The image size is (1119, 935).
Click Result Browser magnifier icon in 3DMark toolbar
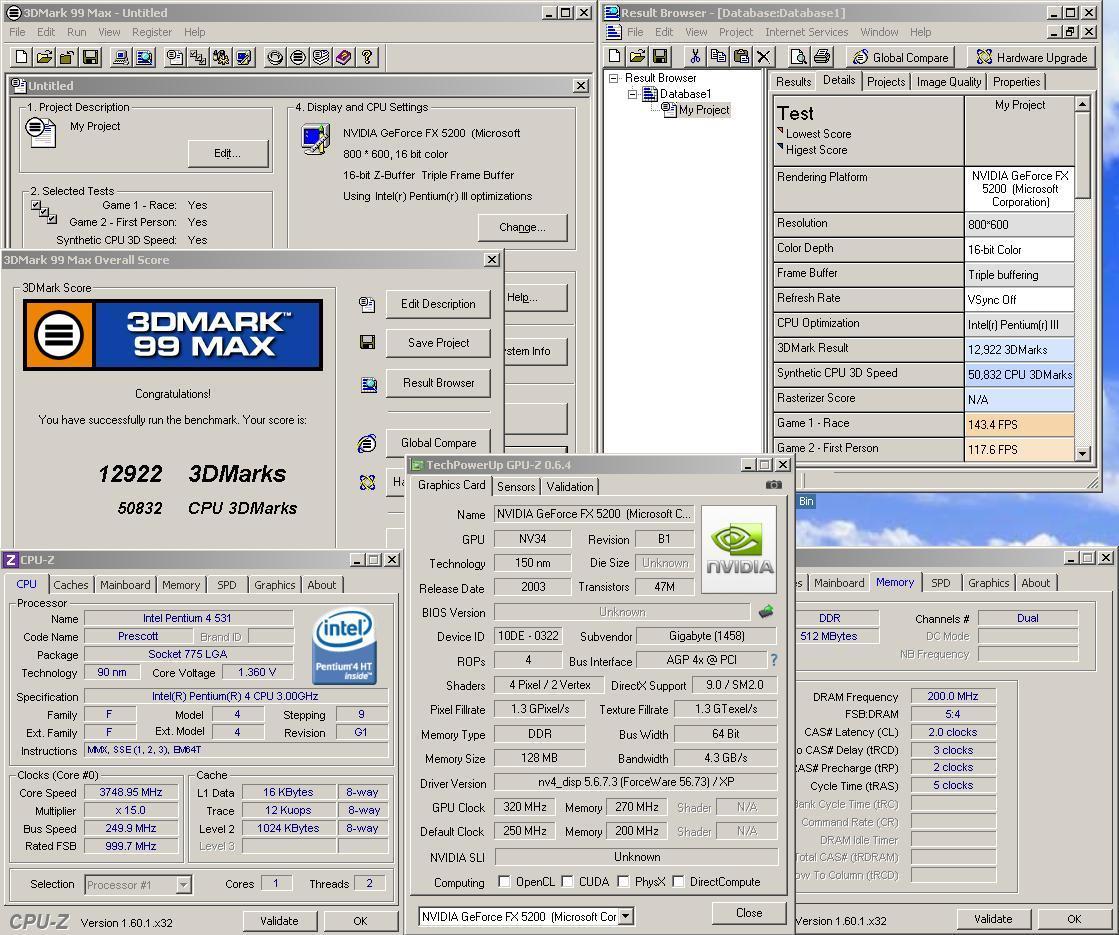(144, 57)
